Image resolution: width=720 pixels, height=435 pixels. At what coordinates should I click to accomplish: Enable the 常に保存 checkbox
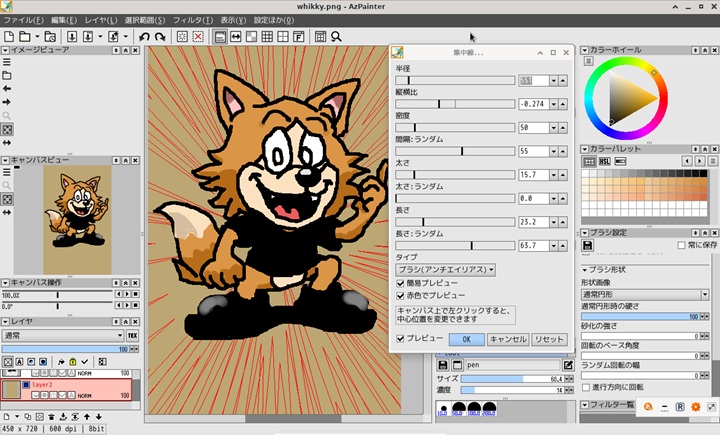(681, 245)
